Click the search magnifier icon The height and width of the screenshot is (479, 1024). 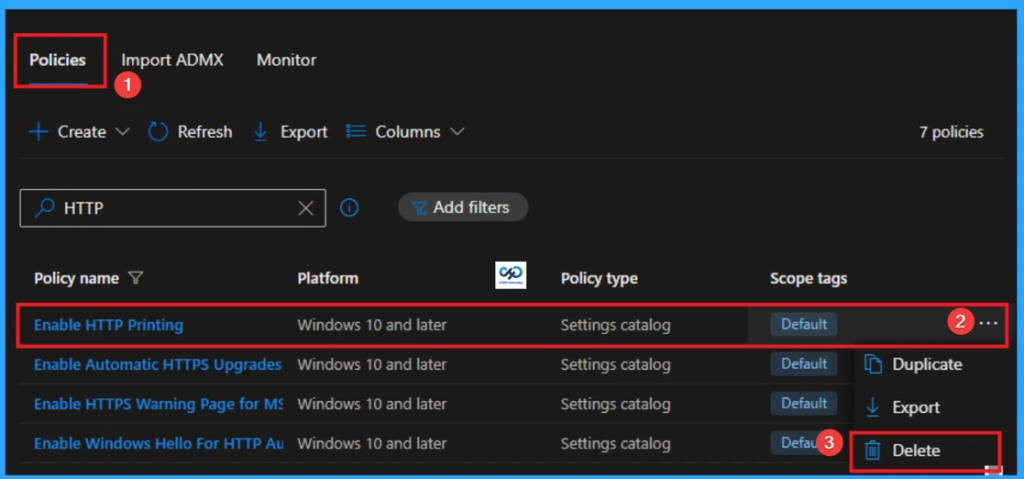pyautogui.click(x=44, y=208)
